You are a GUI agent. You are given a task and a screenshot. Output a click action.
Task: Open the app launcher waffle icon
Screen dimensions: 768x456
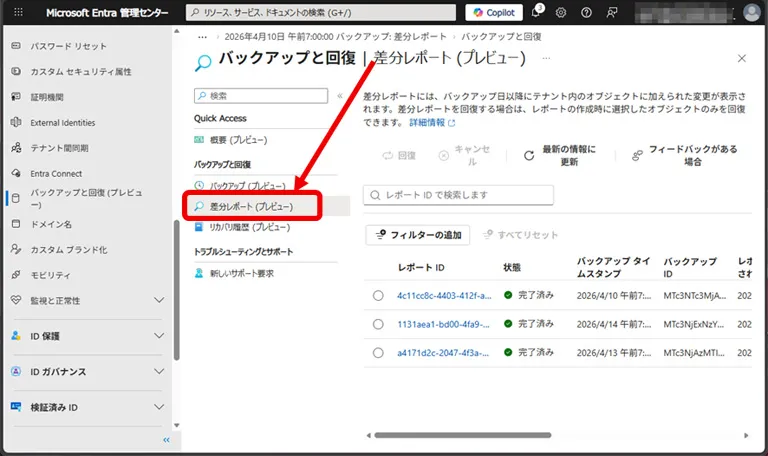point(18,12)
